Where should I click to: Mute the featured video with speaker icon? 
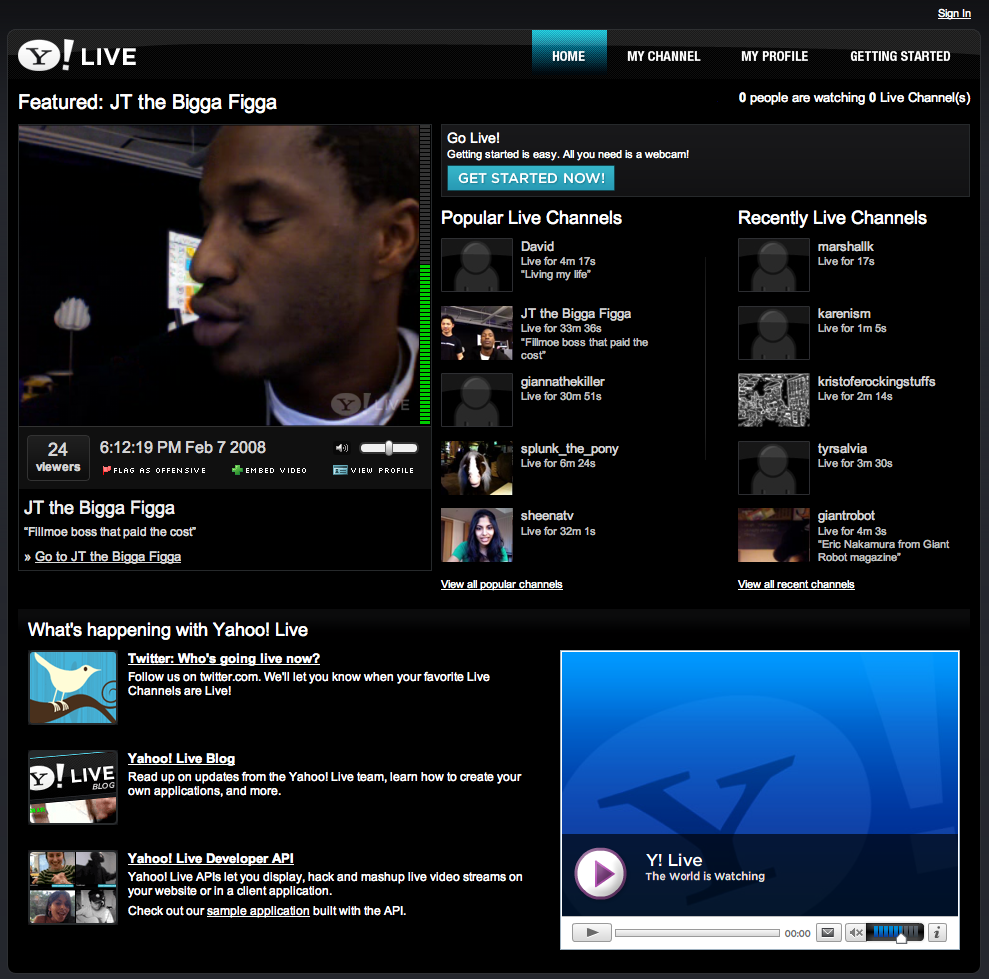[x=342, y=448]
